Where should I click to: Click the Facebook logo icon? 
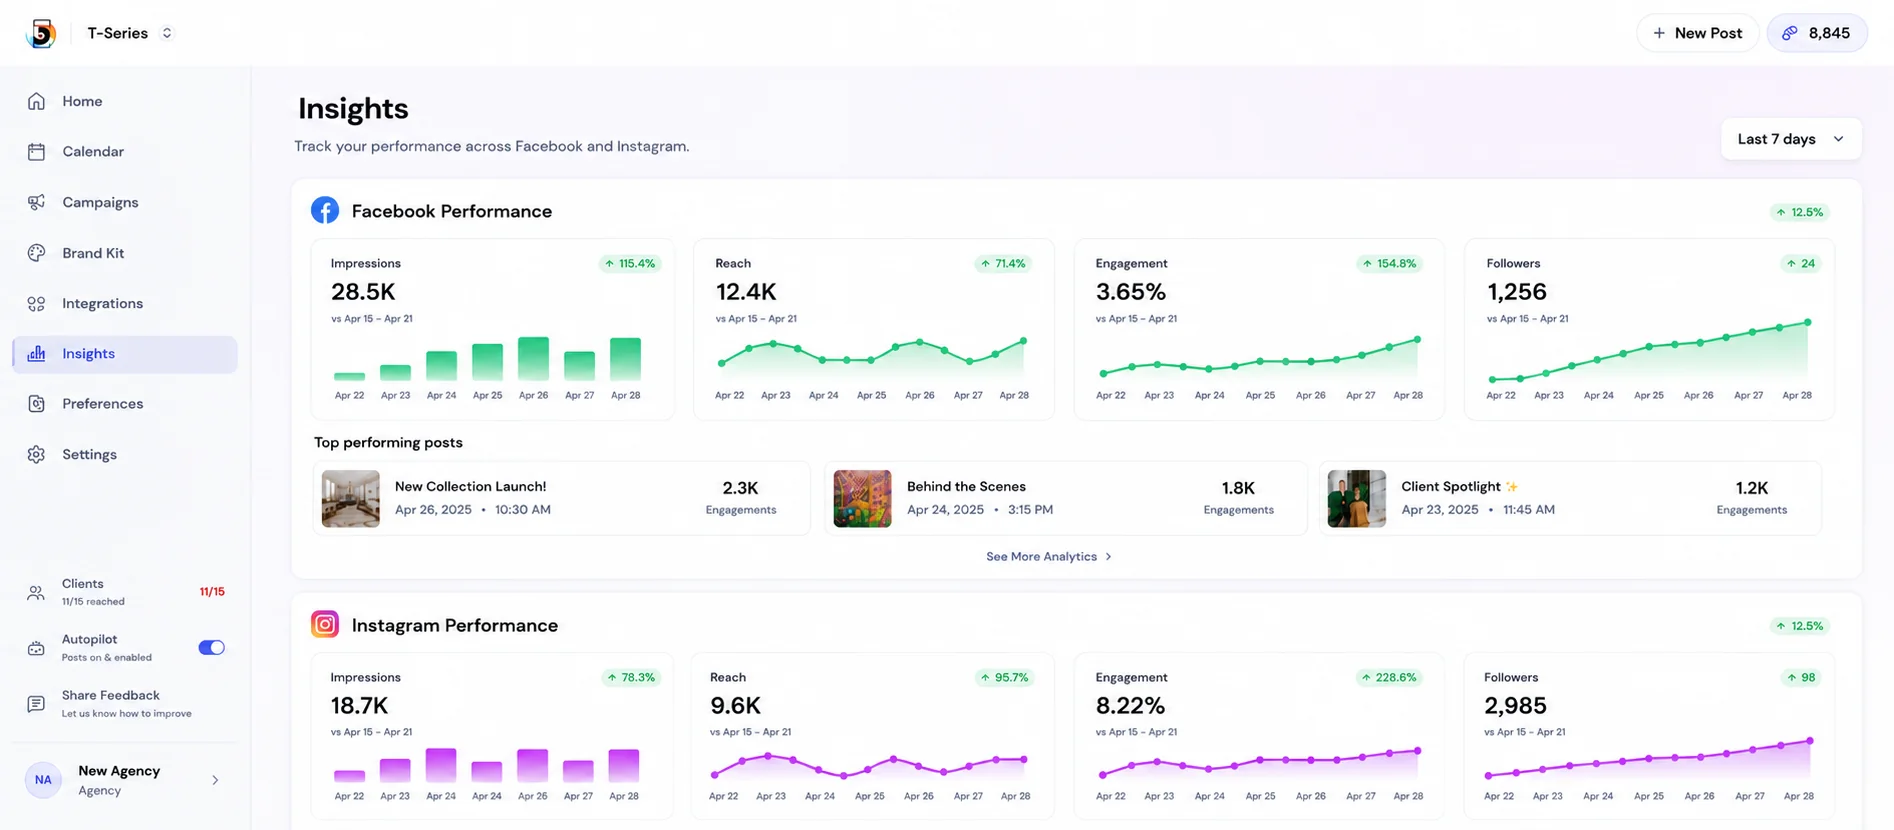point(325,210)
